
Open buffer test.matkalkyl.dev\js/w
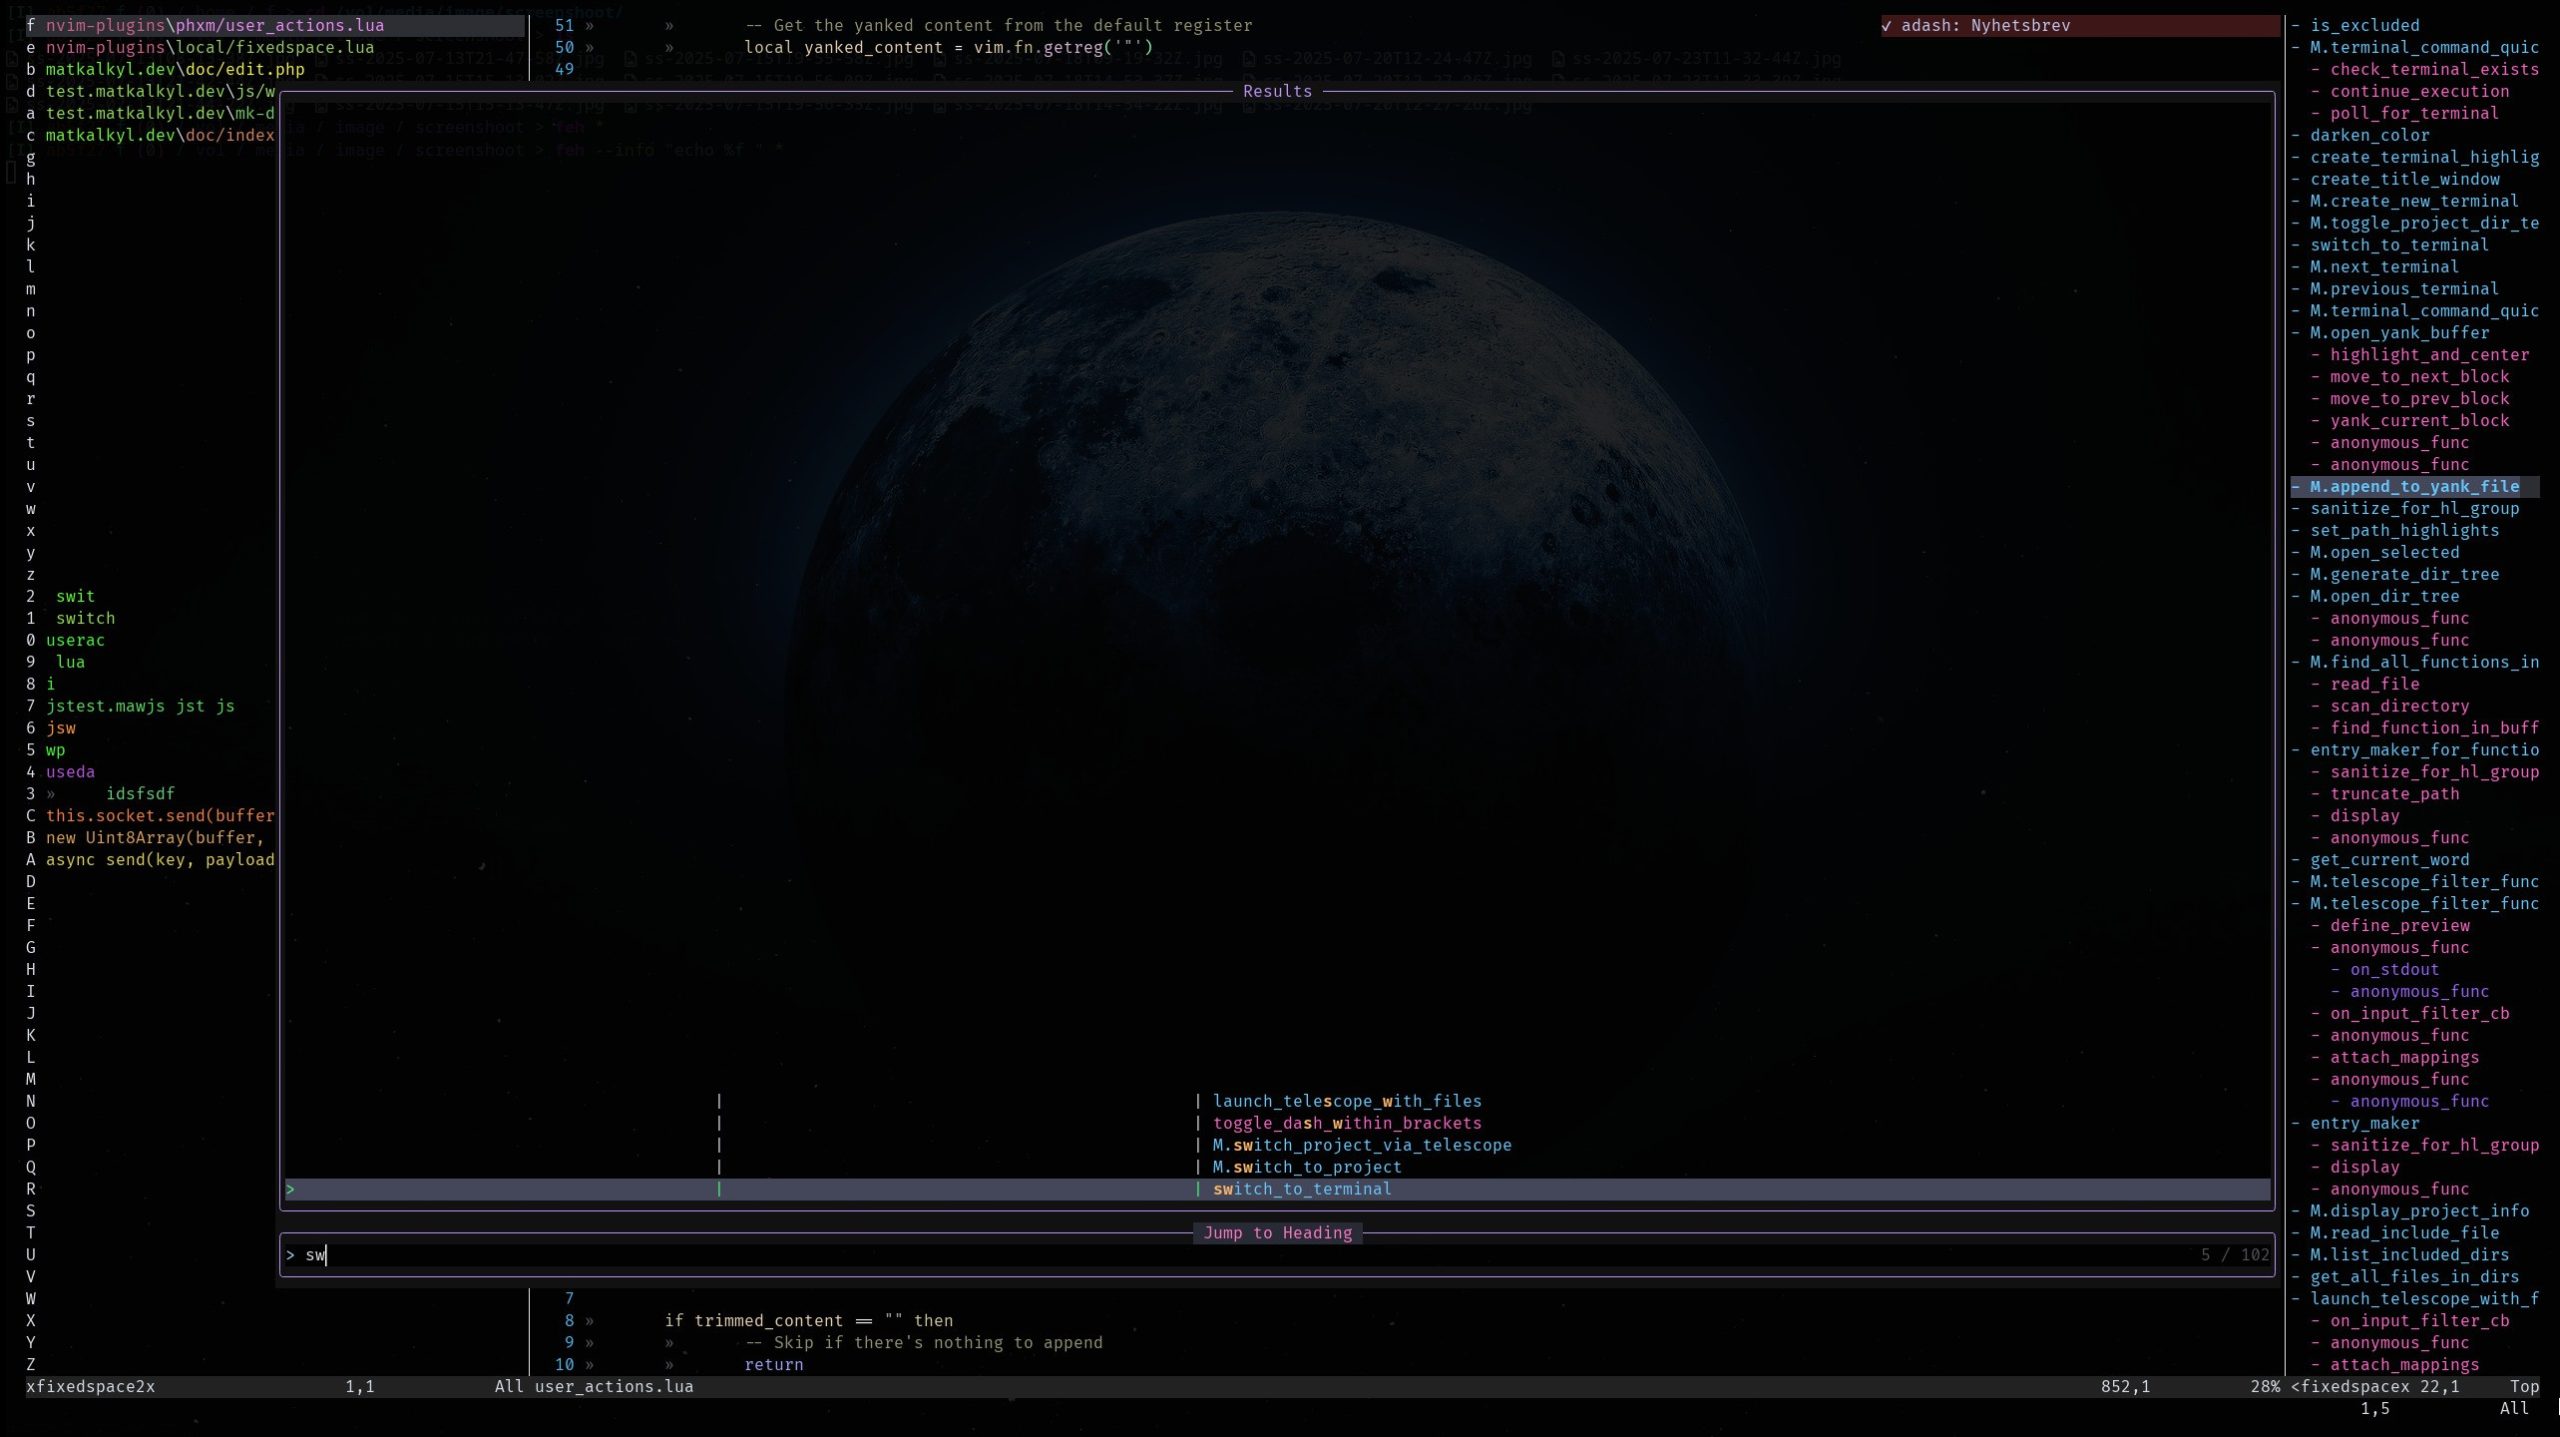tap(159, 91)
